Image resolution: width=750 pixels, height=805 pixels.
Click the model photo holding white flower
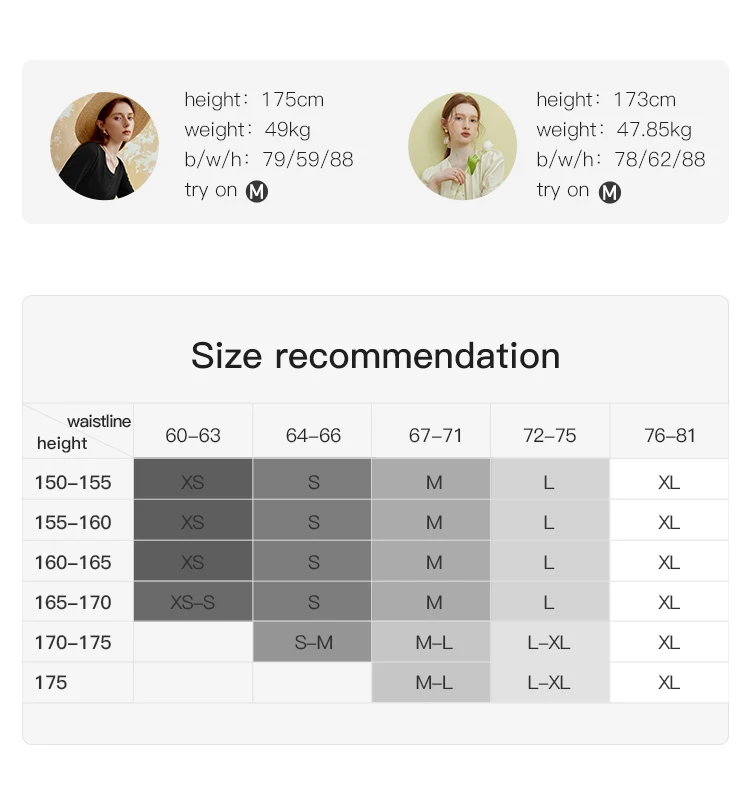click(x=463, y=146)
